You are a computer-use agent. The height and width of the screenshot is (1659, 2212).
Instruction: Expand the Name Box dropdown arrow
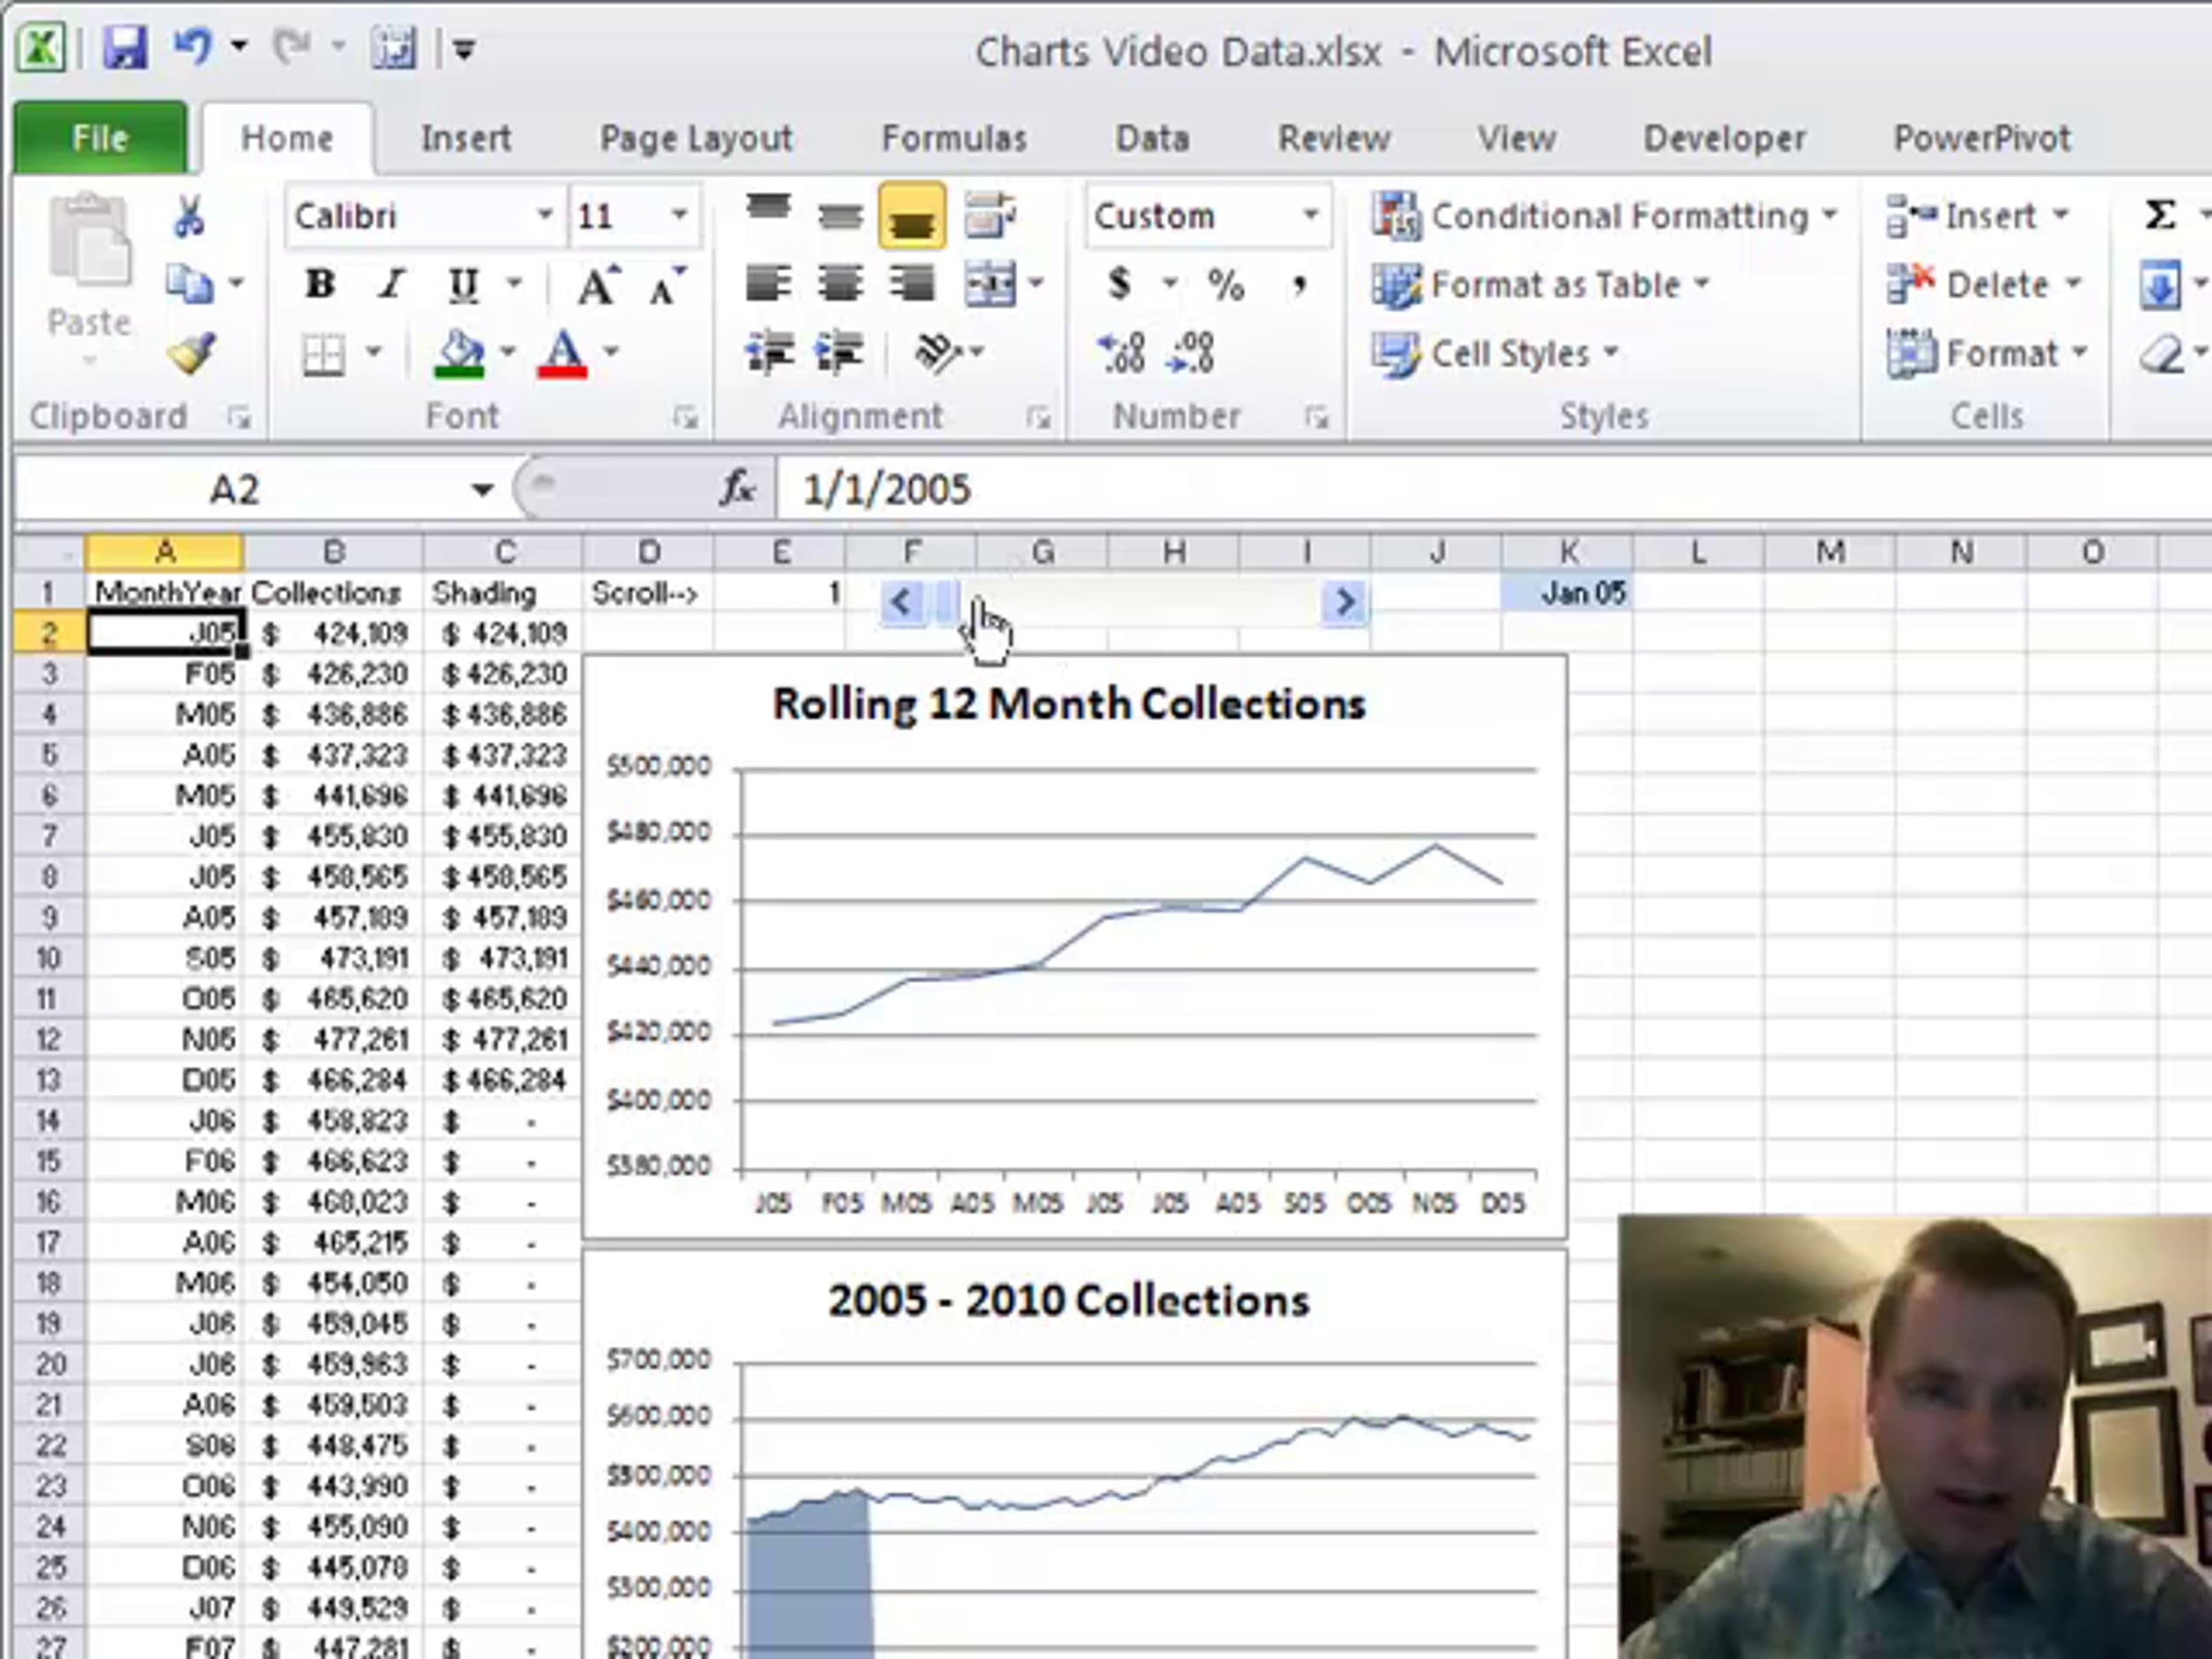click(482, 490)
